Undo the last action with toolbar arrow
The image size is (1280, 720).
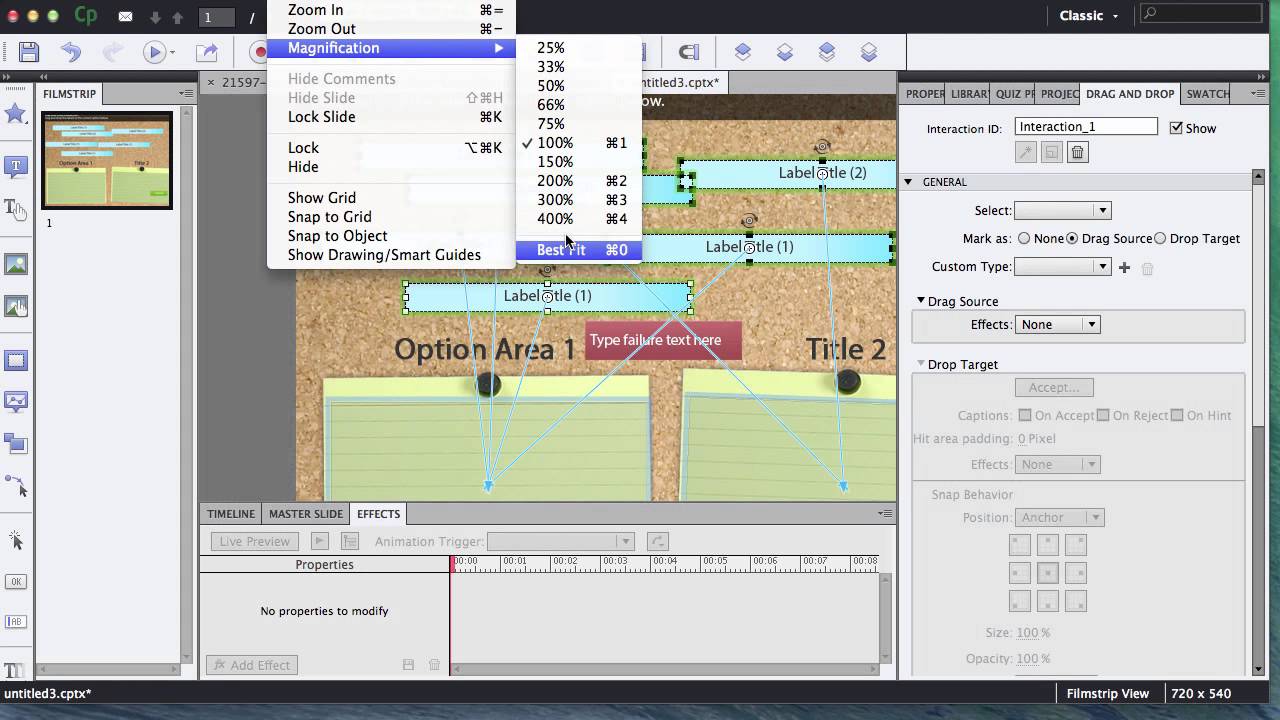(x=71, y=52)
